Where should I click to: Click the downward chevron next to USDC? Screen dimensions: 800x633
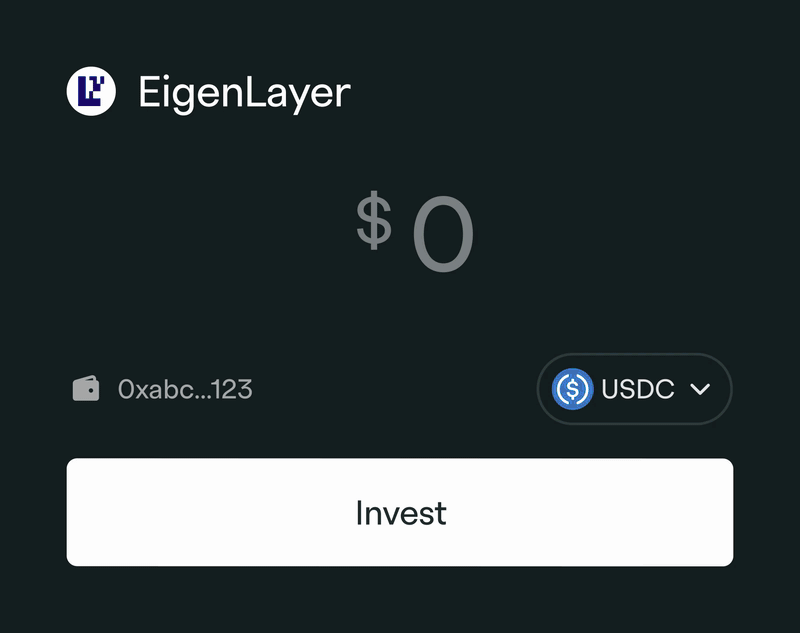[x=700, y=389]
